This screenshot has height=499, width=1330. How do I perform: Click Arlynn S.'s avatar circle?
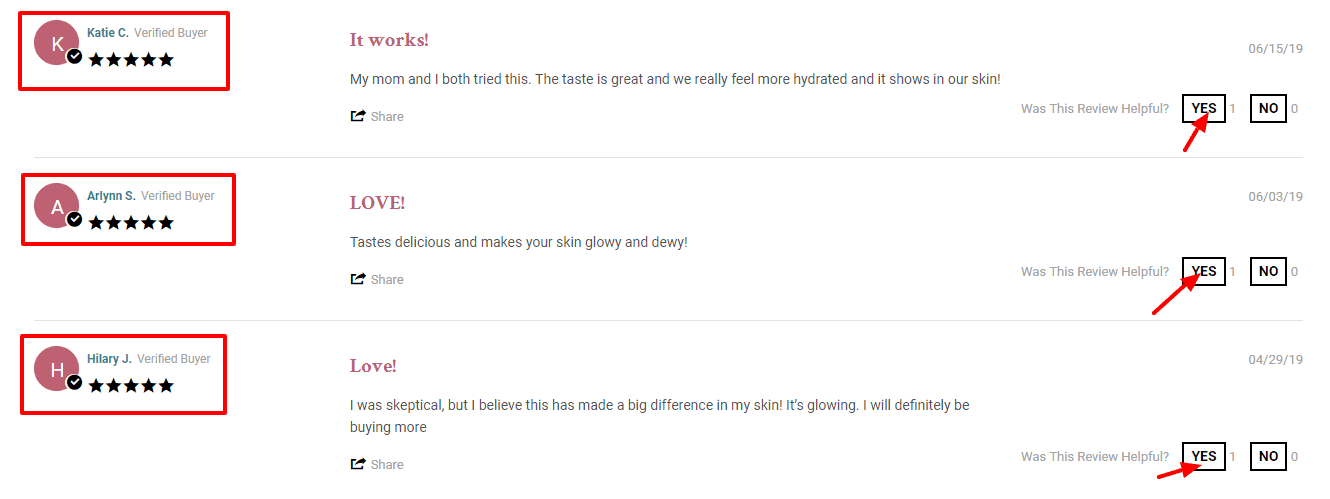(x=57, y=206)
